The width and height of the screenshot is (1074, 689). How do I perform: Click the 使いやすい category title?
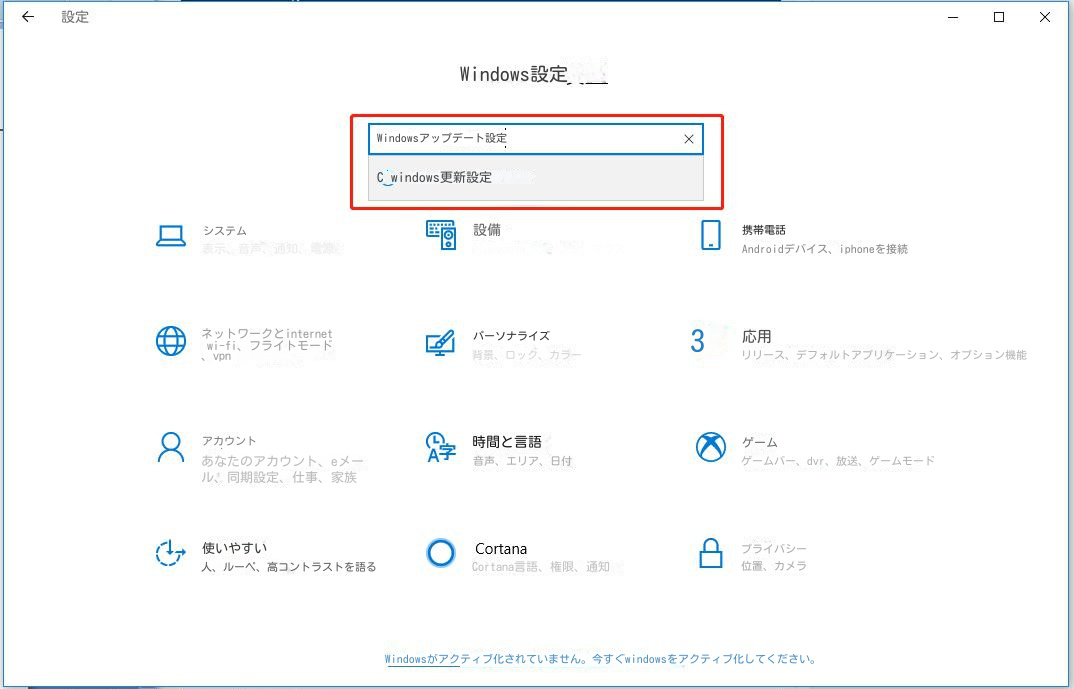pos(234,548)
